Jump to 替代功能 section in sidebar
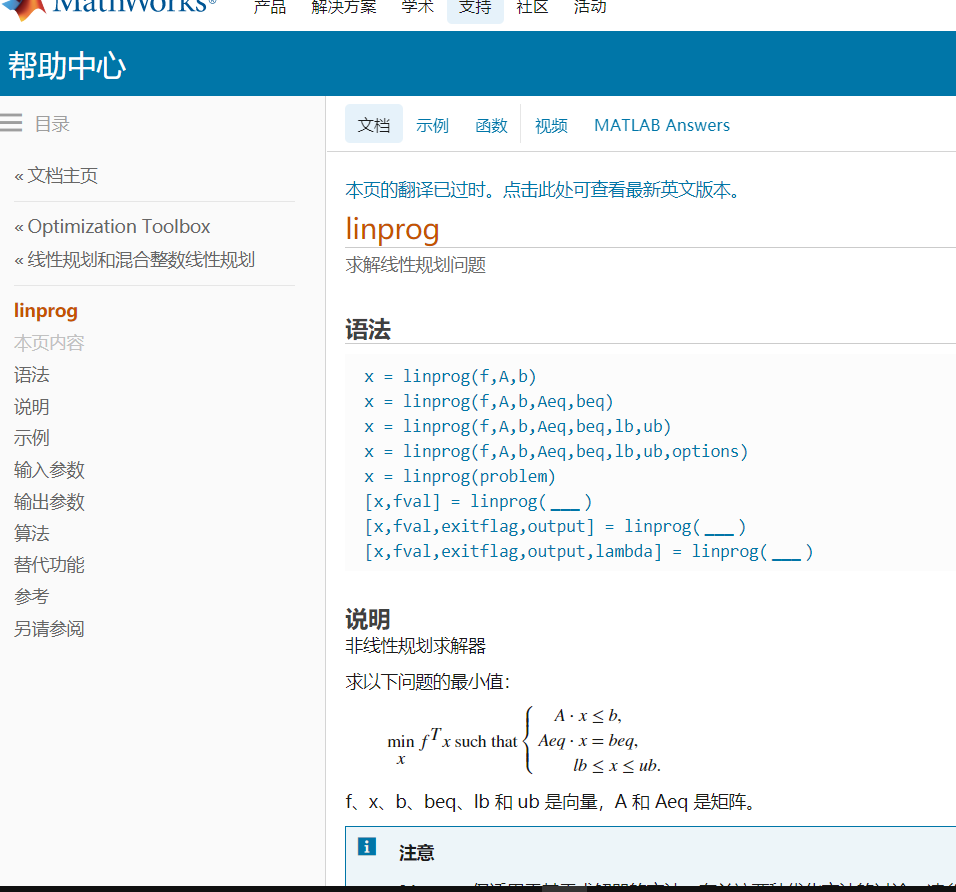This screenshot has height=892, width=956. pyautogui.click(x=49, y=565)
